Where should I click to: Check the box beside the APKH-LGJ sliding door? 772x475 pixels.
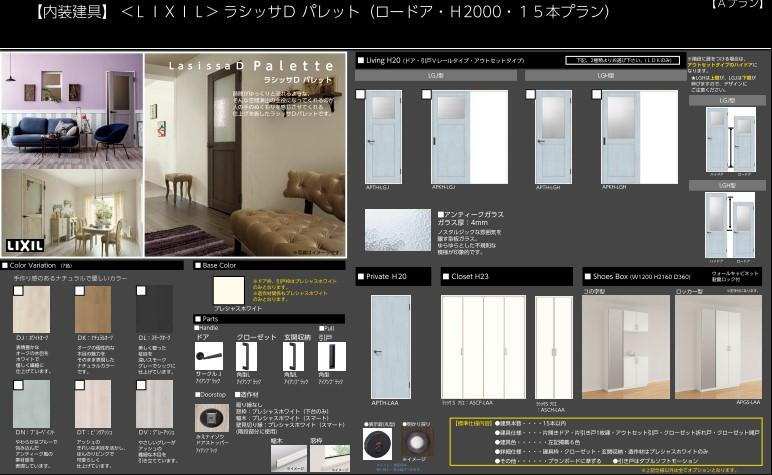tap(426, 94)
